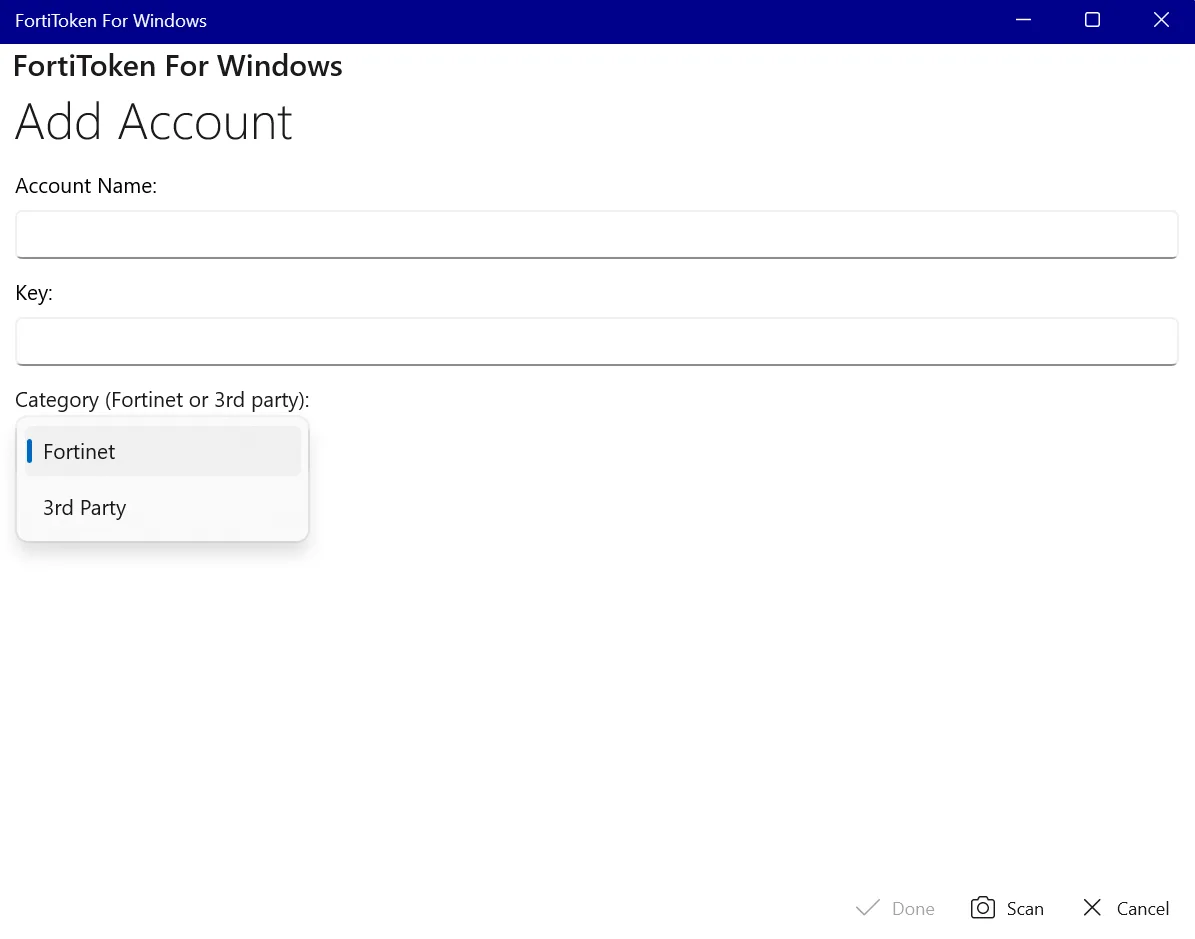
Task: Click the Done checkmark button
Action: click(x=895, y=908)
